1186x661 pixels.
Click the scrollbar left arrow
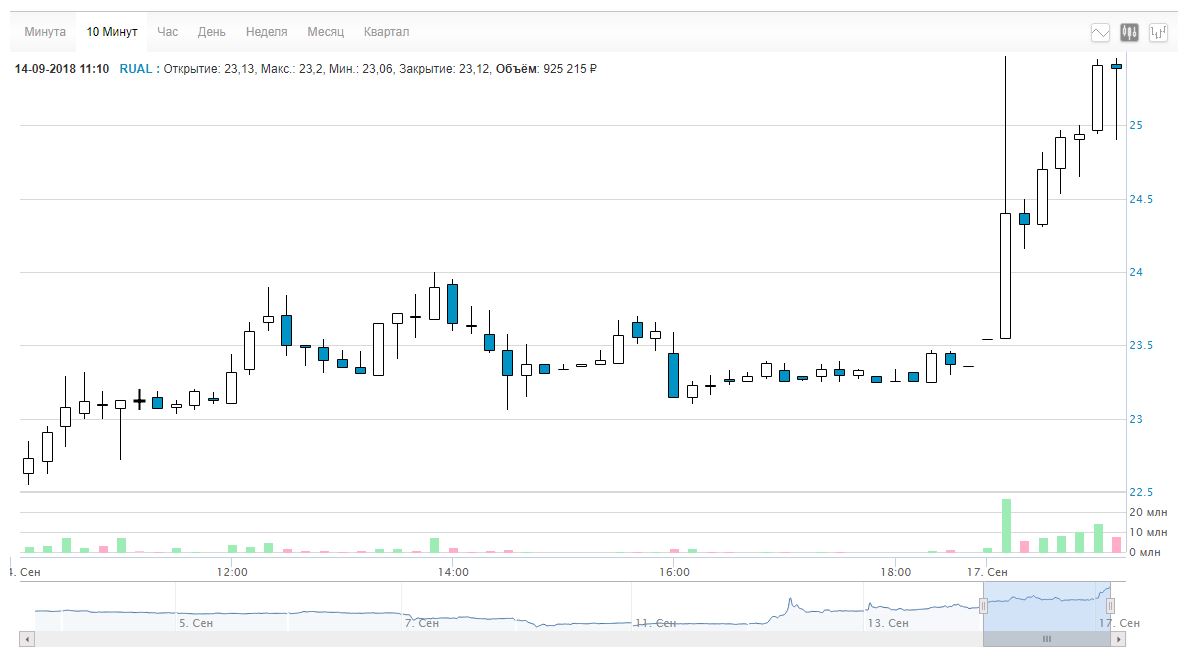point(25,638)
